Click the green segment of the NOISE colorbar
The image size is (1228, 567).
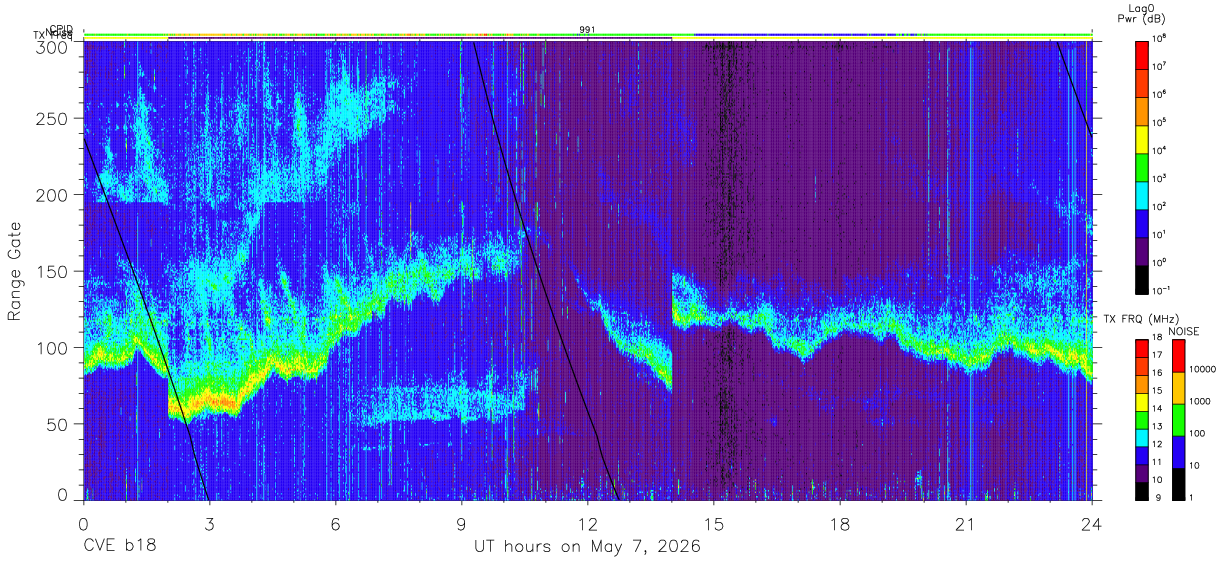[1178, 419]
